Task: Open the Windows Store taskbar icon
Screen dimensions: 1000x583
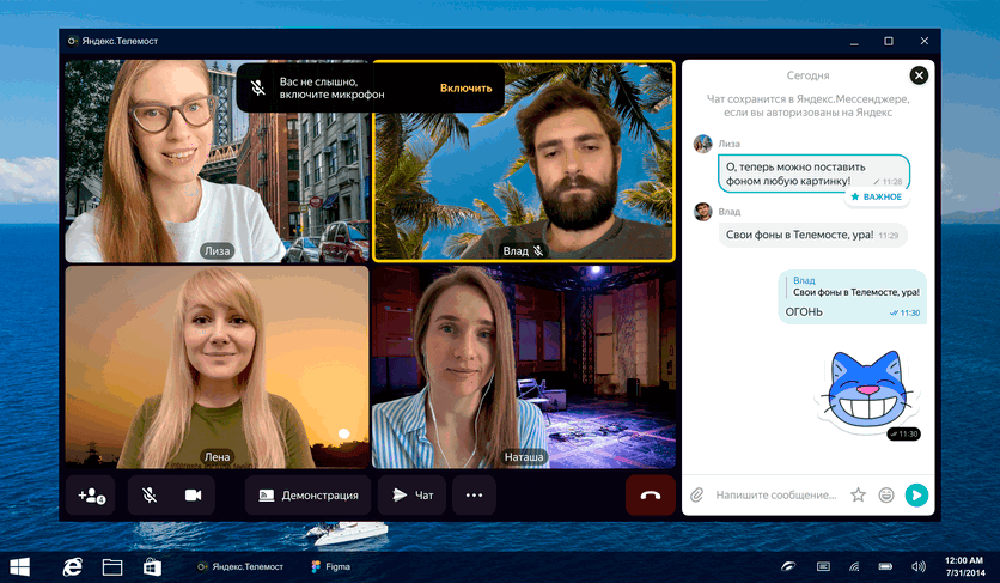Action: coord(152,566)
